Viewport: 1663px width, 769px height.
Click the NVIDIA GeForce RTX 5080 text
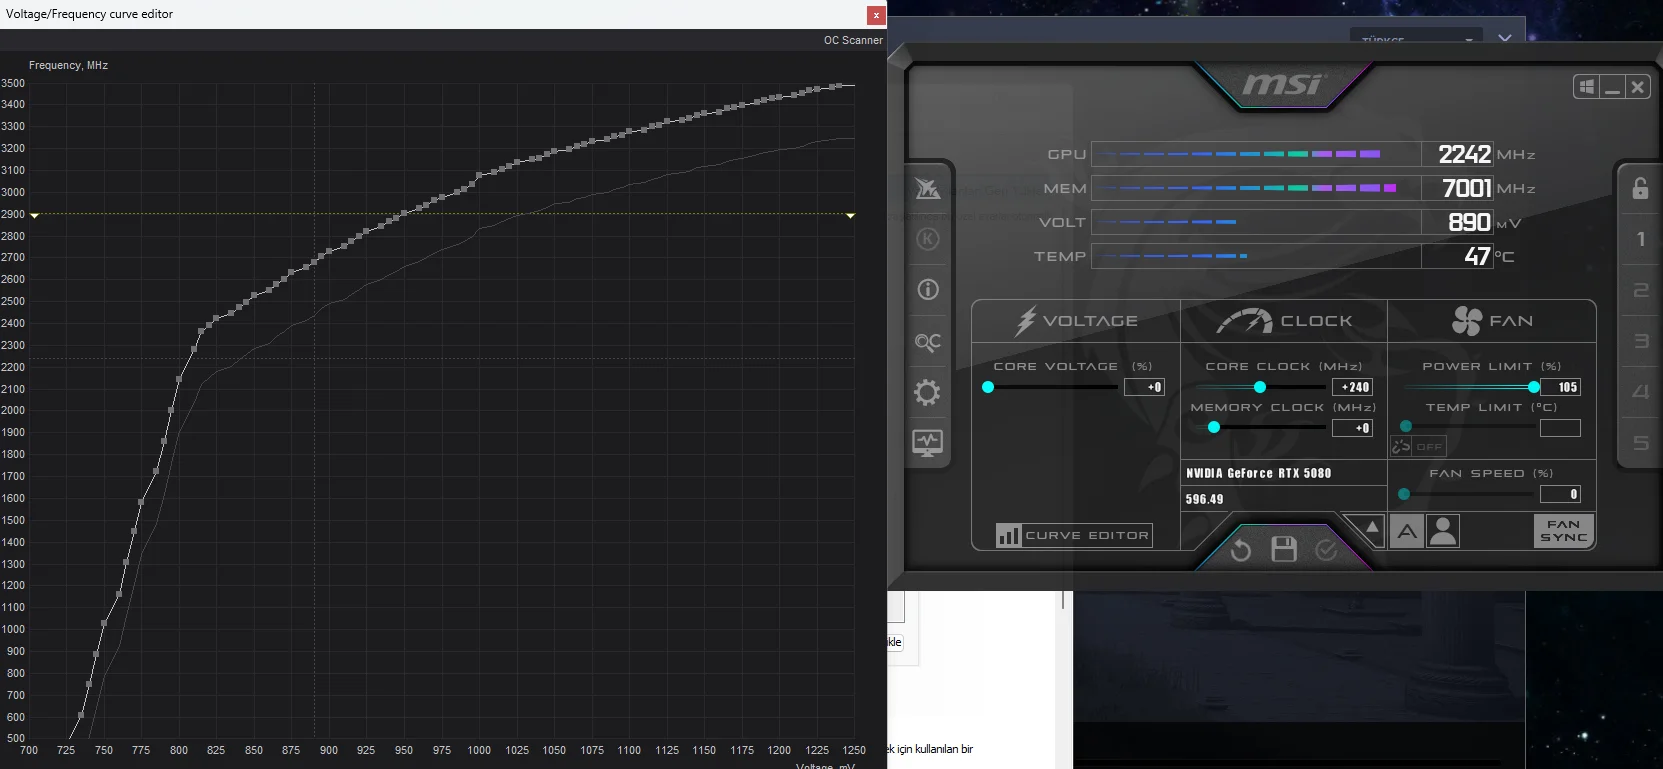pos(1258,473)
